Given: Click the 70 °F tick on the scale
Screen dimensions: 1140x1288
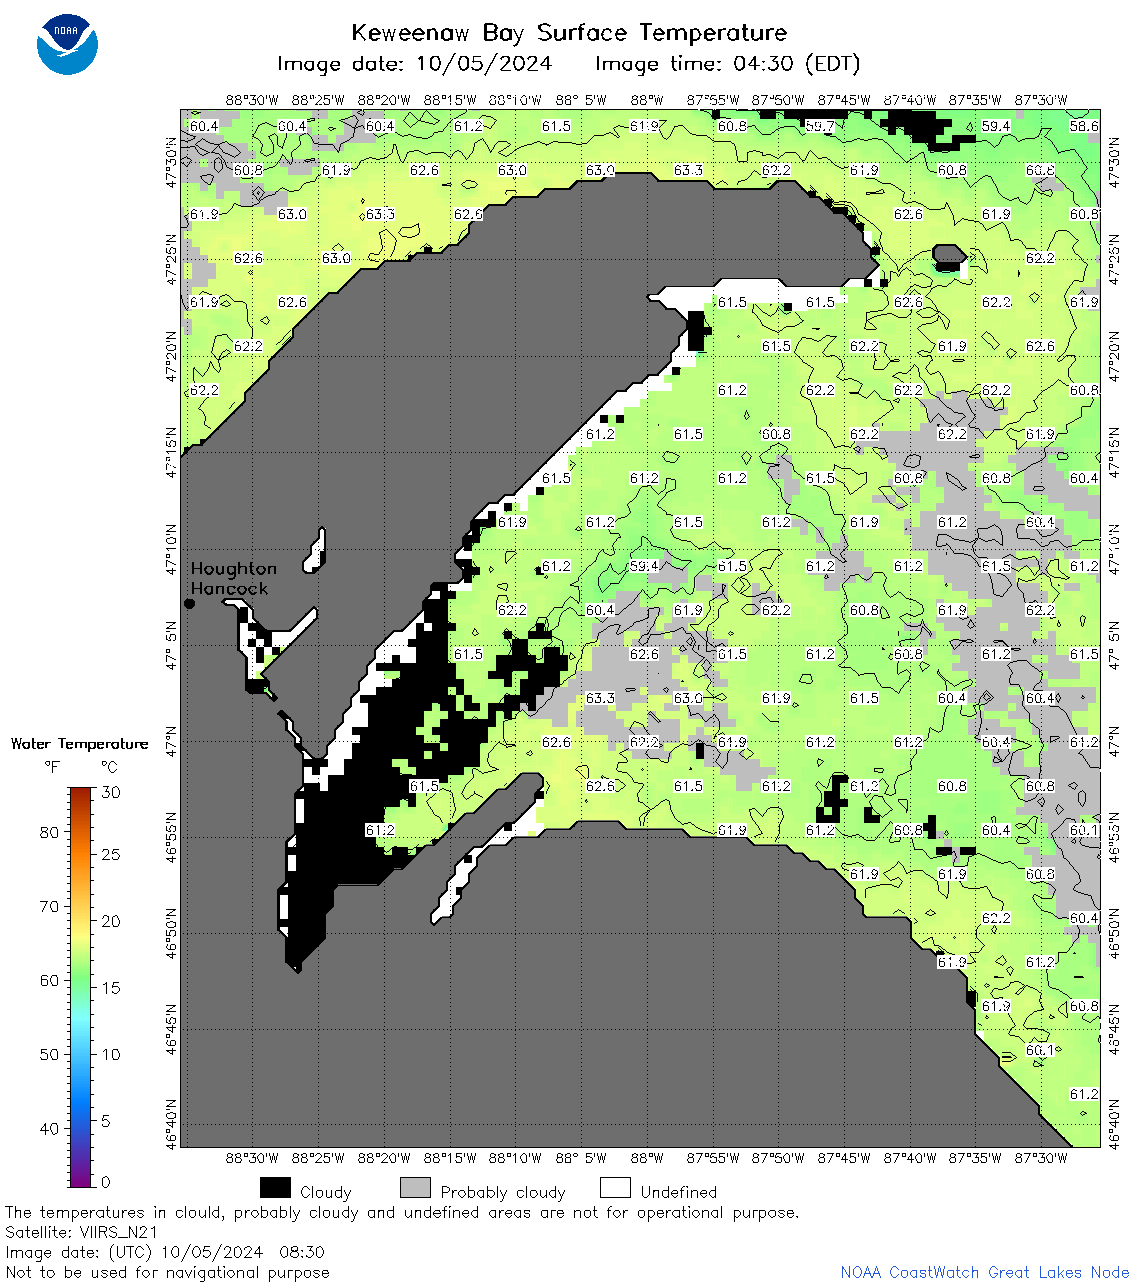Looking at the screenshot, I should tap(49, 906).
